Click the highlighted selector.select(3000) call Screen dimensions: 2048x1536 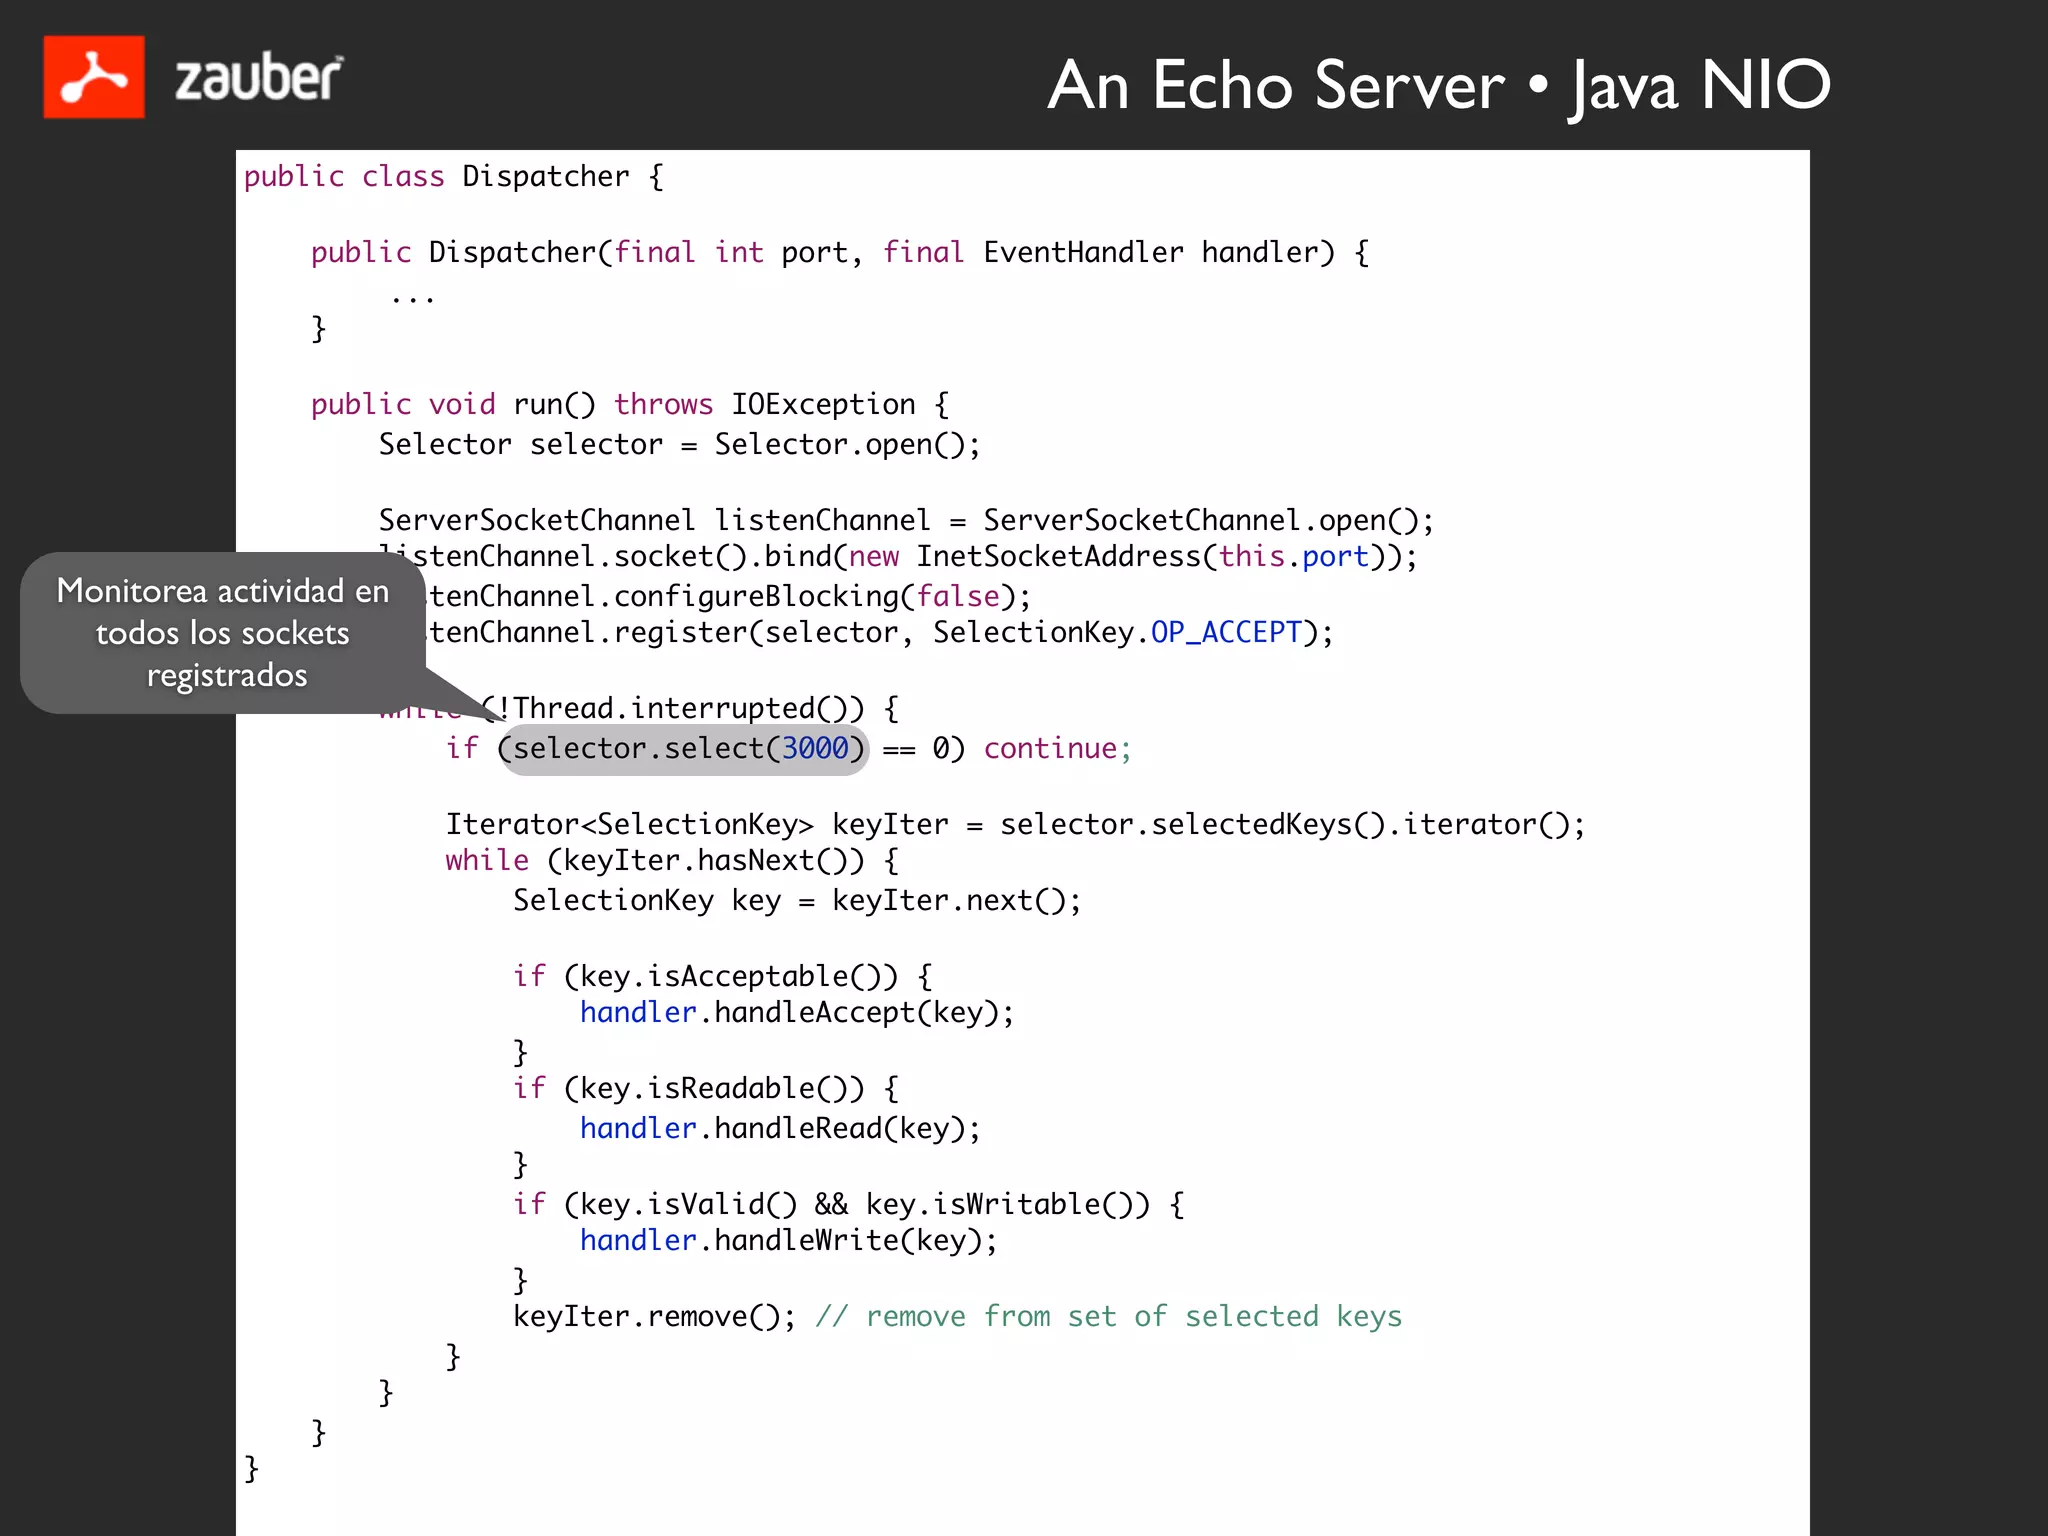(684, 749)
